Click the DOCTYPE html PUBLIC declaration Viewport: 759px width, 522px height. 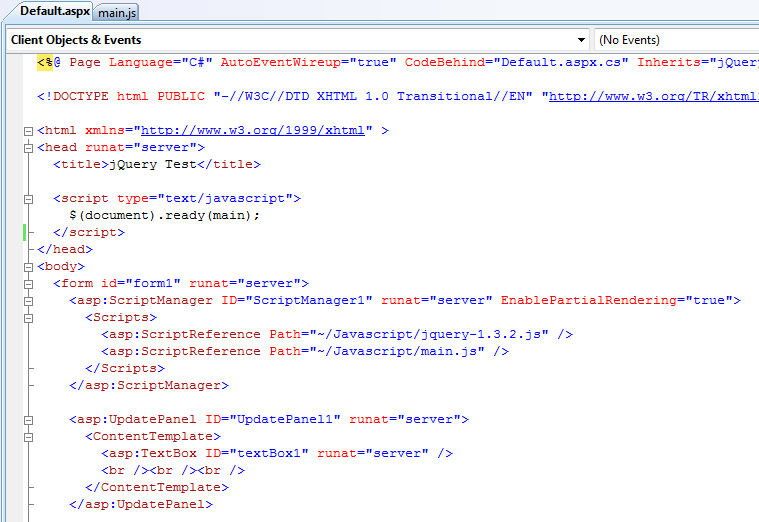coord(121,96)
